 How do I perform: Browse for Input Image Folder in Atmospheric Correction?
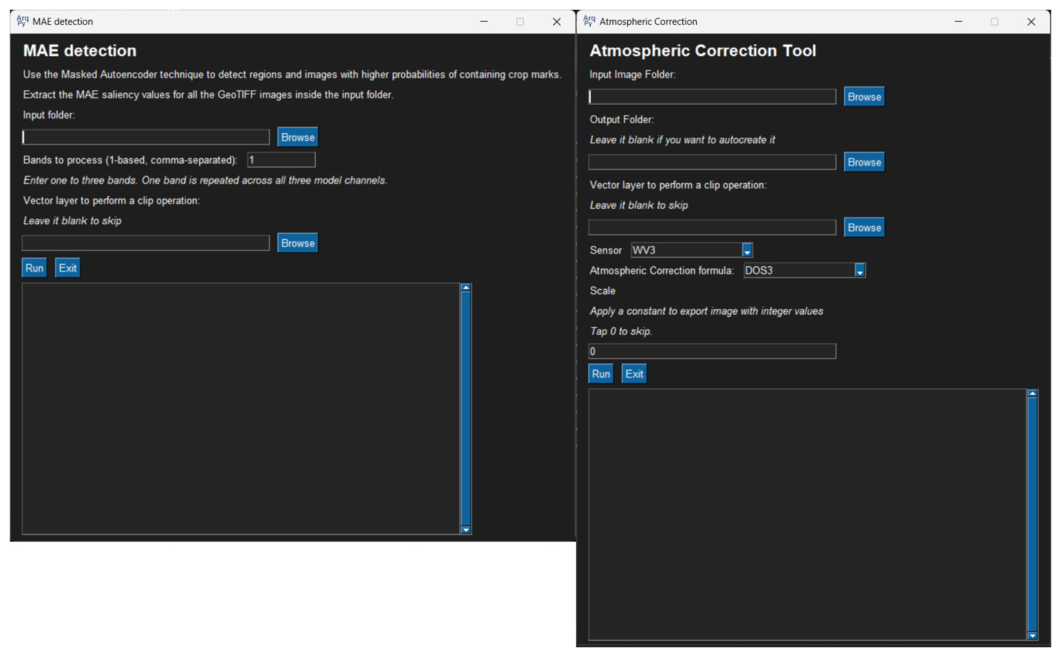click(x=864, y=97)
